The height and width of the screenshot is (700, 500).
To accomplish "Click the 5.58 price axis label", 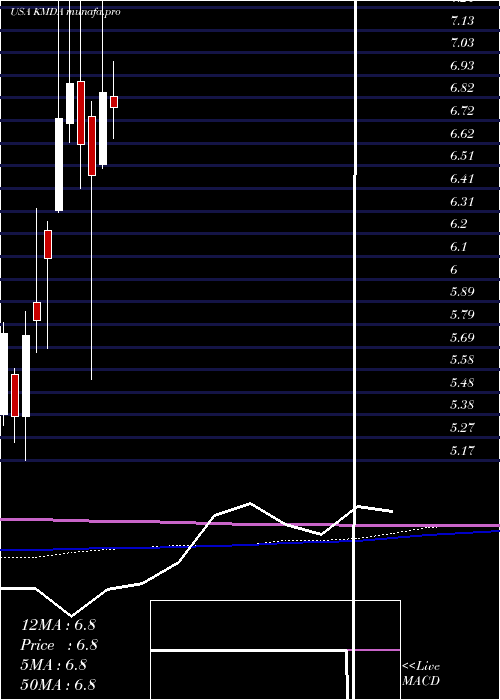I will click(462, 359).
